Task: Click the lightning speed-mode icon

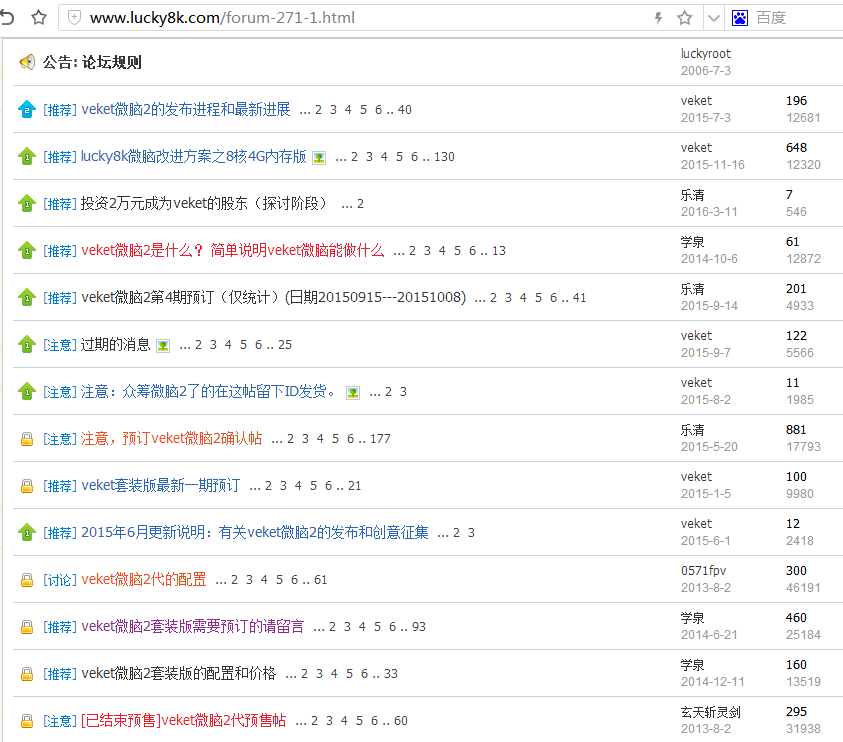Action: pos(658,18)
